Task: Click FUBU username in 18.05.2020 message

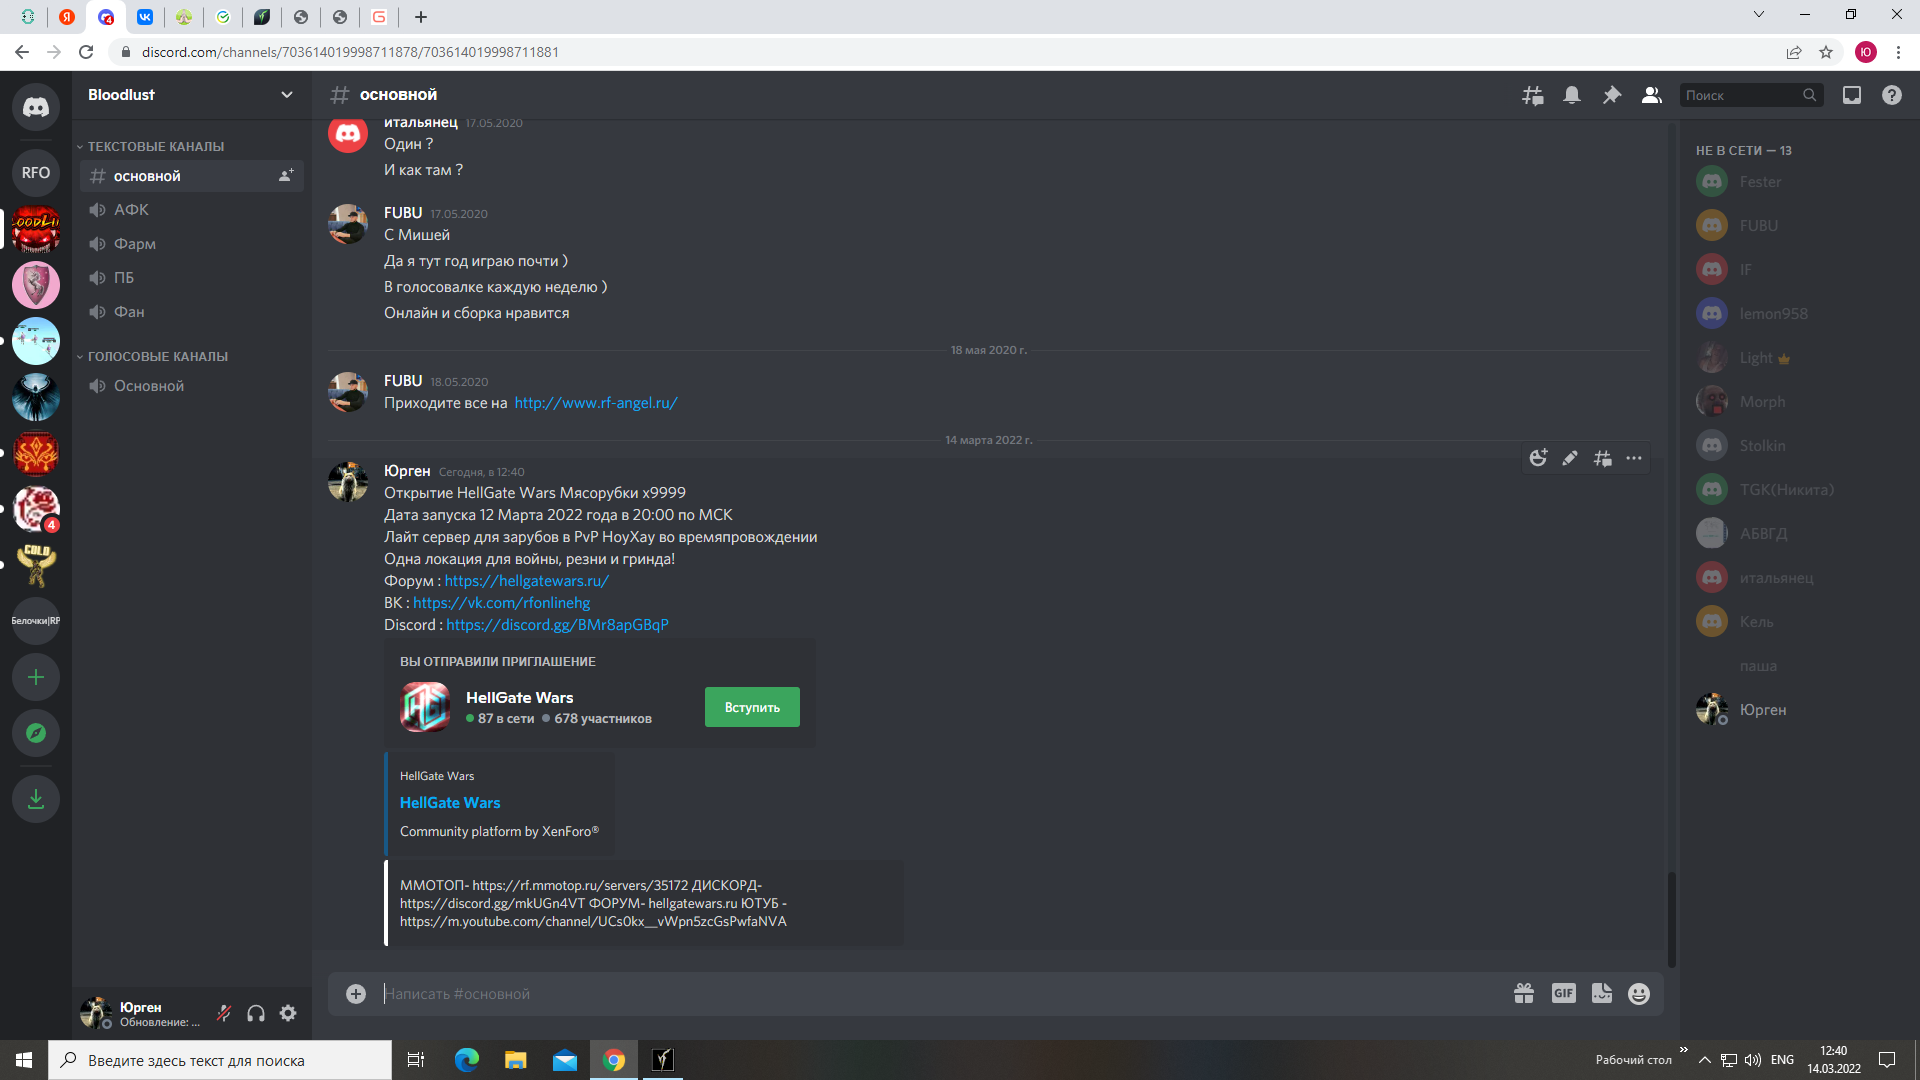Action: (x=403, y=381)
